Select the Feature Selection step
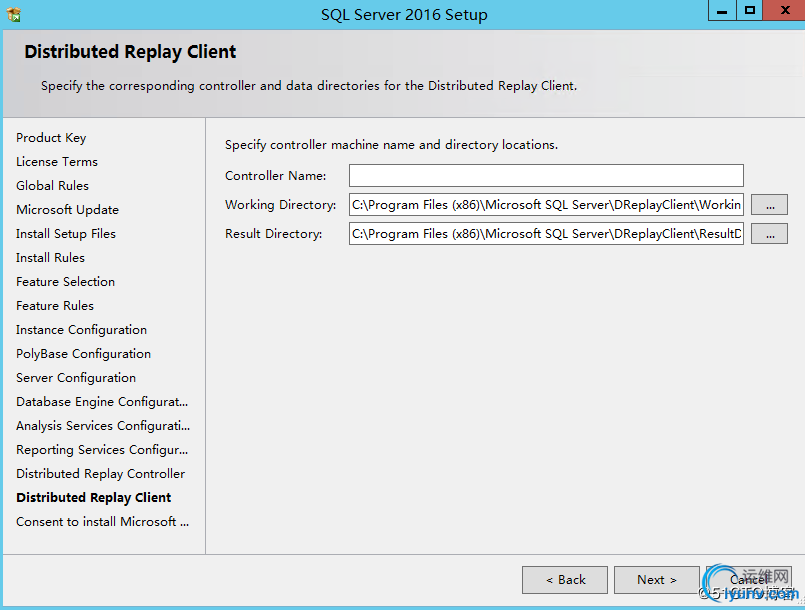Screen dimensions: 805x610 tap(65, 282)
